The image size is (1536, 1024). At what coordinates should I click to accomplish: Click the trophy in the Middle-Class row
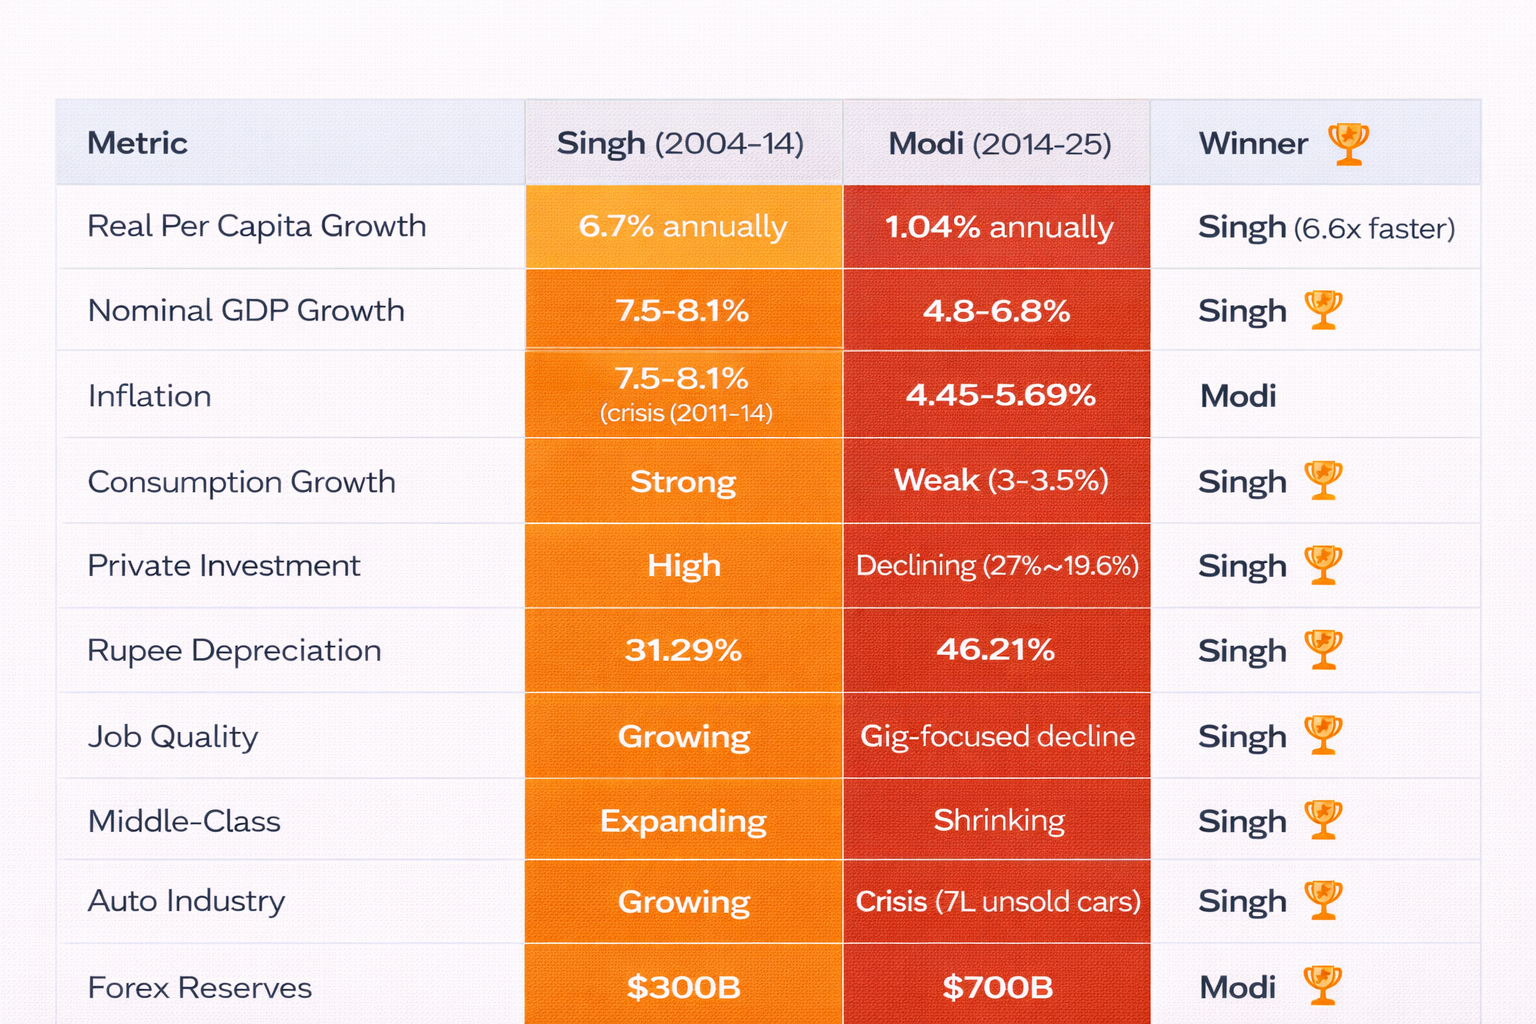(1323, 821)
